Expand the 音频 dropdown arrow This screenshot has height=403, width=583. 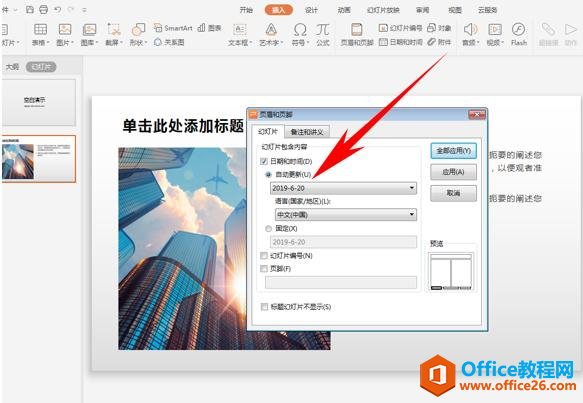click(478, 43)
